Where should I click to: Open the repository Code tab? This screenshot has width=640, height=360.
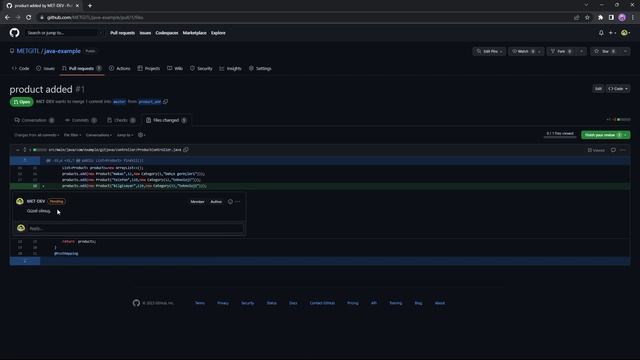(x=21, y=69)
